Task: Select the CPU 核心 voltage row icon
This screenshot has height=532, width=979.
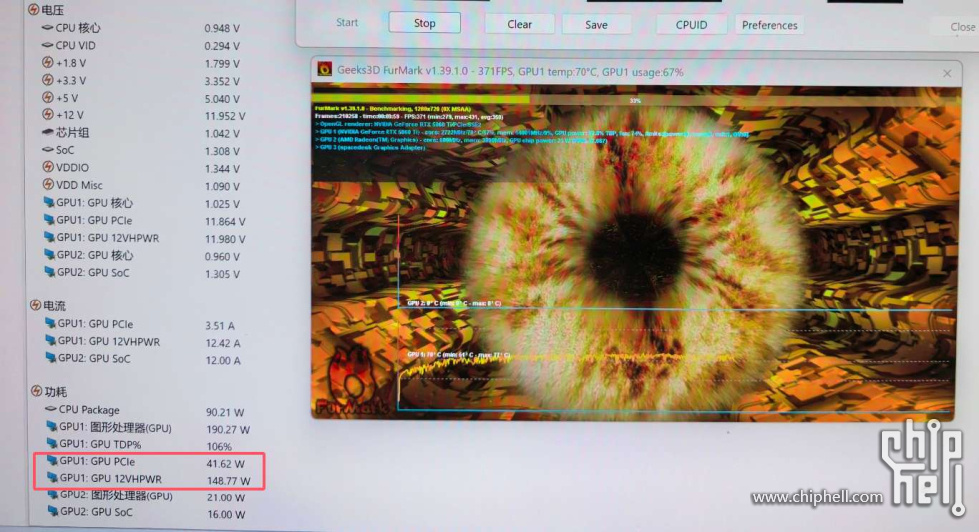Action: pyautogui.click(x=47, y=27)
